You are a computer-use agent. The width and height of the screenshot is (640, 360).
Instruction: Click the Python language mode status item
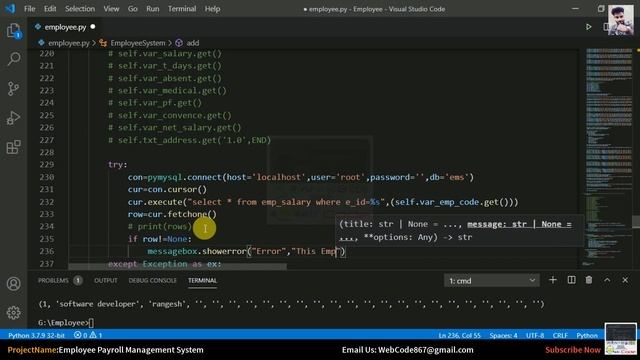point(587,335)
